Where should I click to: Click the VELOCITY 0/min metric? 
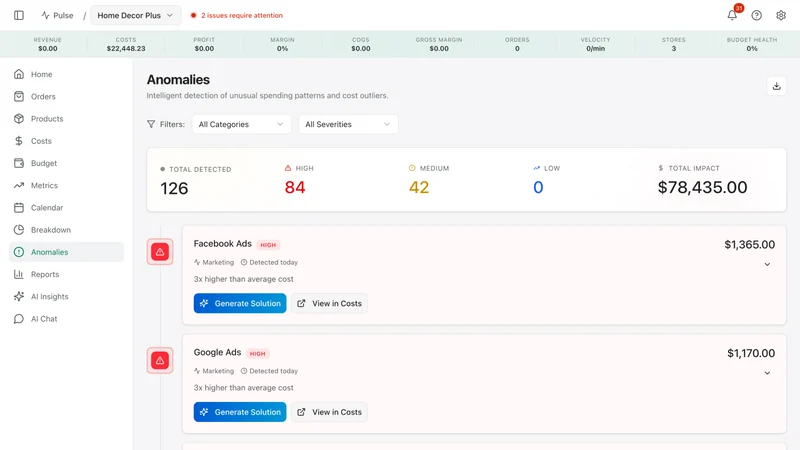coord(595,44)
